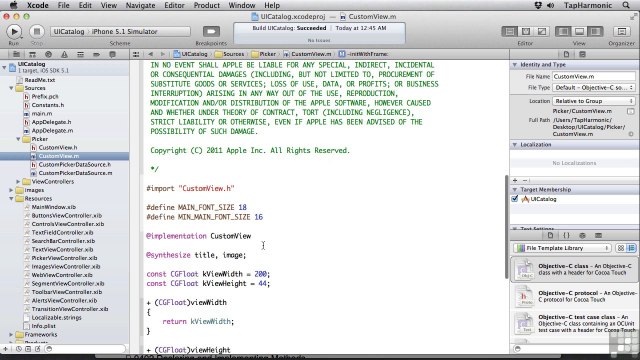Image resolution: width=640 pixels, height=360 pixels.
Task: Open the Organizer window
Action: pos(622,31)
